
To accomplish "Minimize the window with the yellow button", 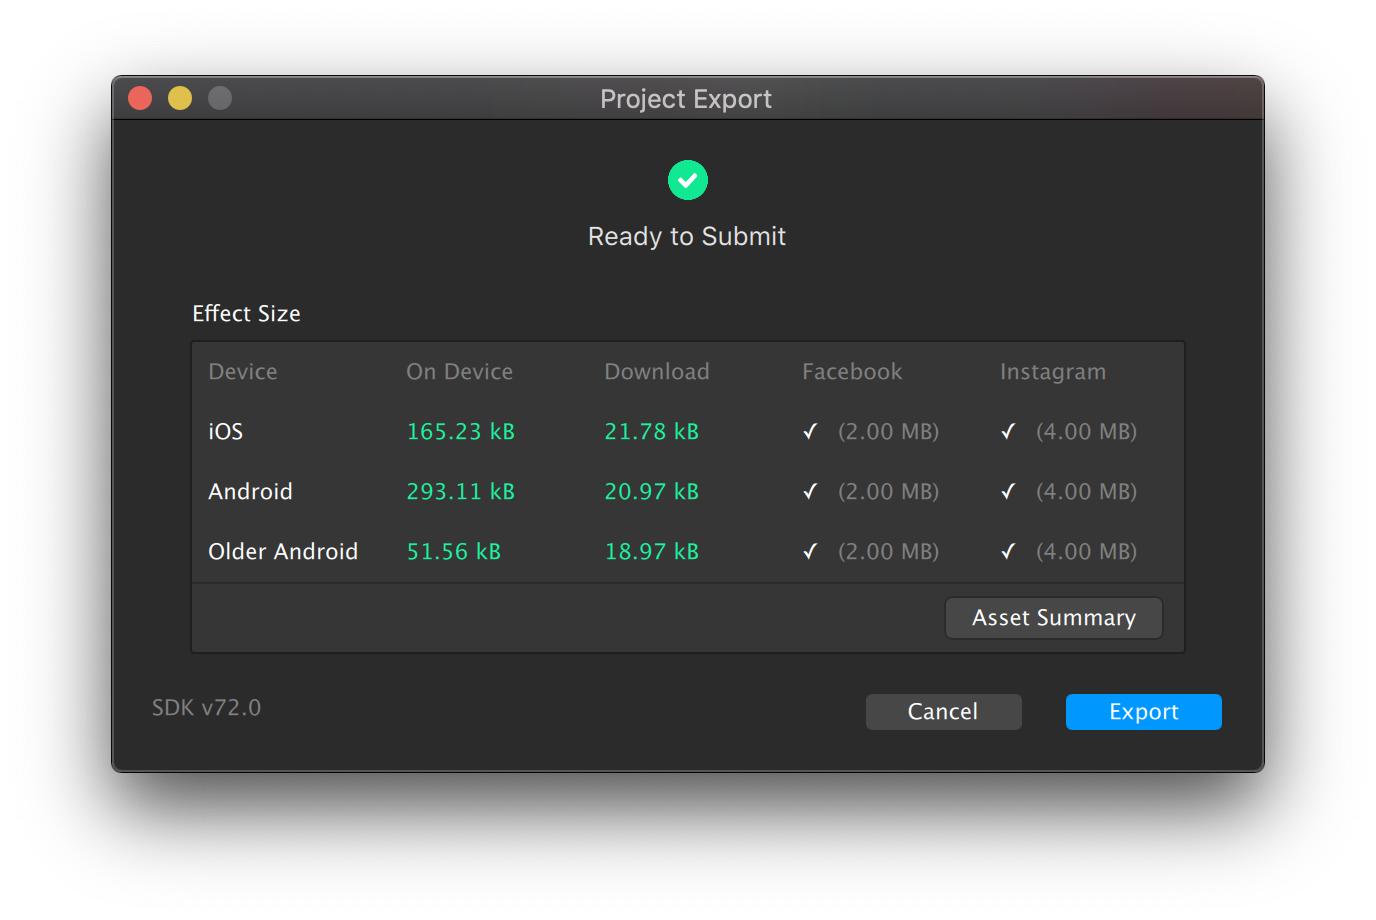I will [x=180, y=98].
